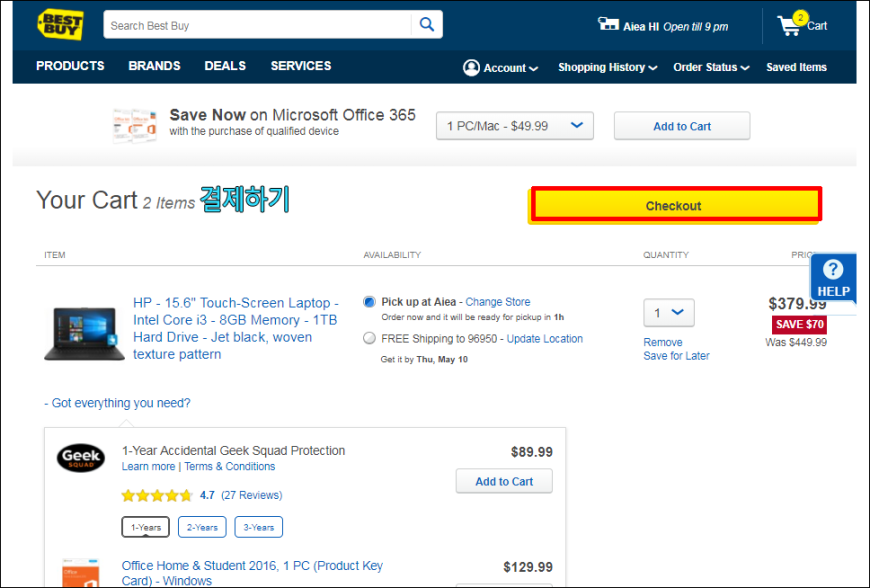Image resolution: width=870 pixels, height=588 pixels.
Task: Click the Geek Squad logo
Action: (80, 458)
